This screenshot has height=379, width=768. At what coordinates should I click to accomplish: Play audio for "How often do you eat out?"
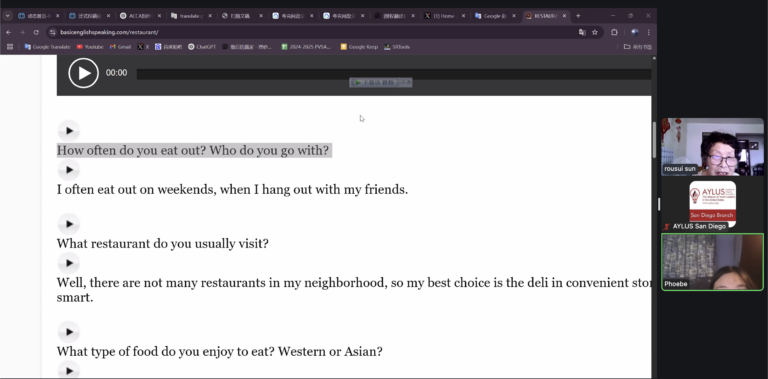click(x=69, y=131)
